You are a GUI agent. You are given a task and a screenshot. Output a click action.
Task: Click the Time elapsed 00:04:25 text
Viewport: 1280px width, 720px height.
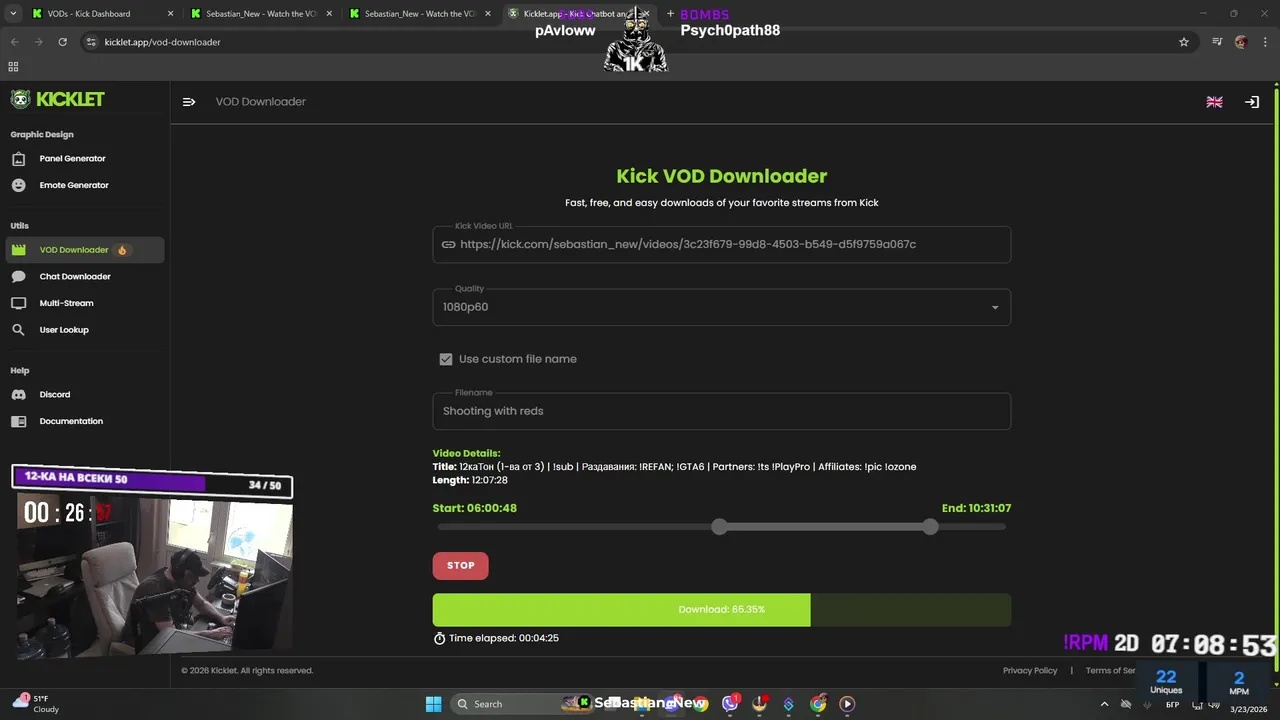coord(504,638)
